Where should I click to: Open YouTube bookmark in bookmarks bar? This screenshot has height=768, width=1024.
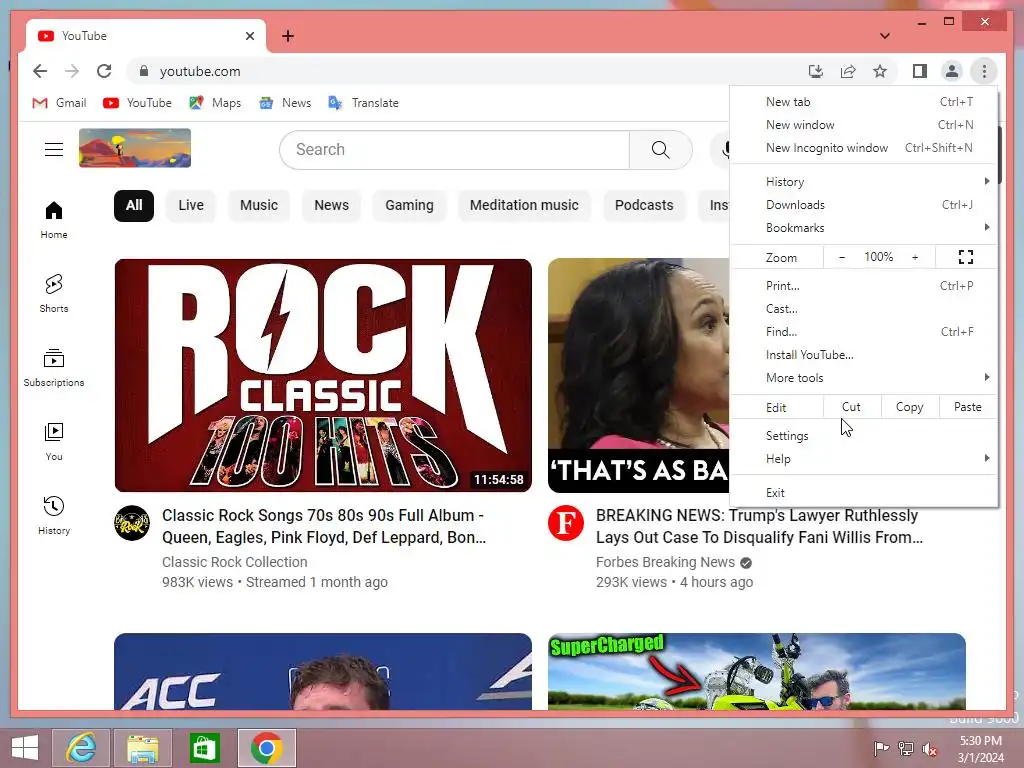[138, 103]
